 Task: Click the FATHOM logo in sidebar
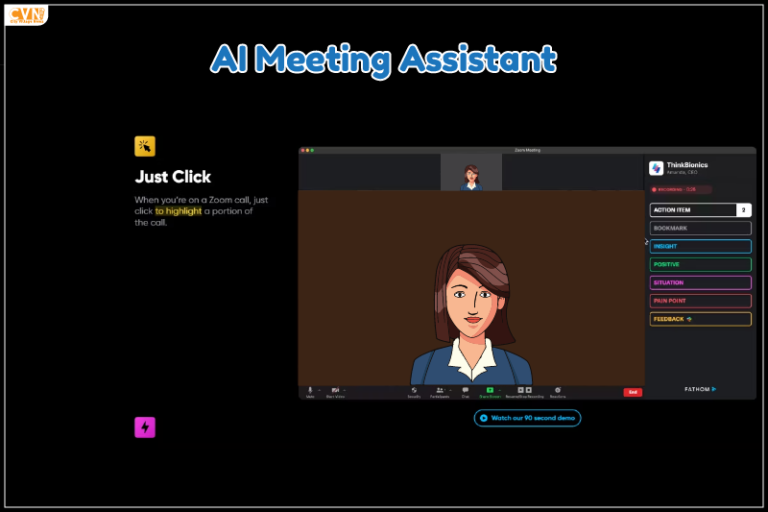[x=700, y=389]
